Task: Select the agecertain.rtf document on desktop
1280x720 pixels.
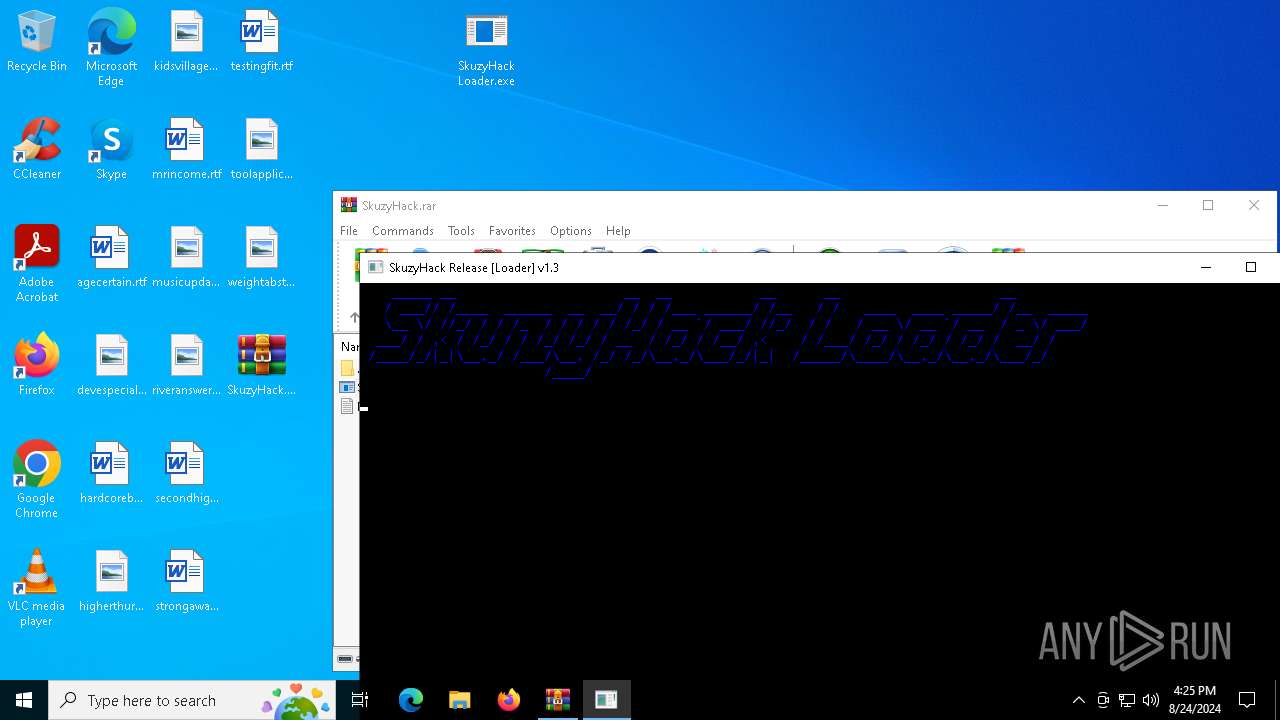Action: [111, 258]
